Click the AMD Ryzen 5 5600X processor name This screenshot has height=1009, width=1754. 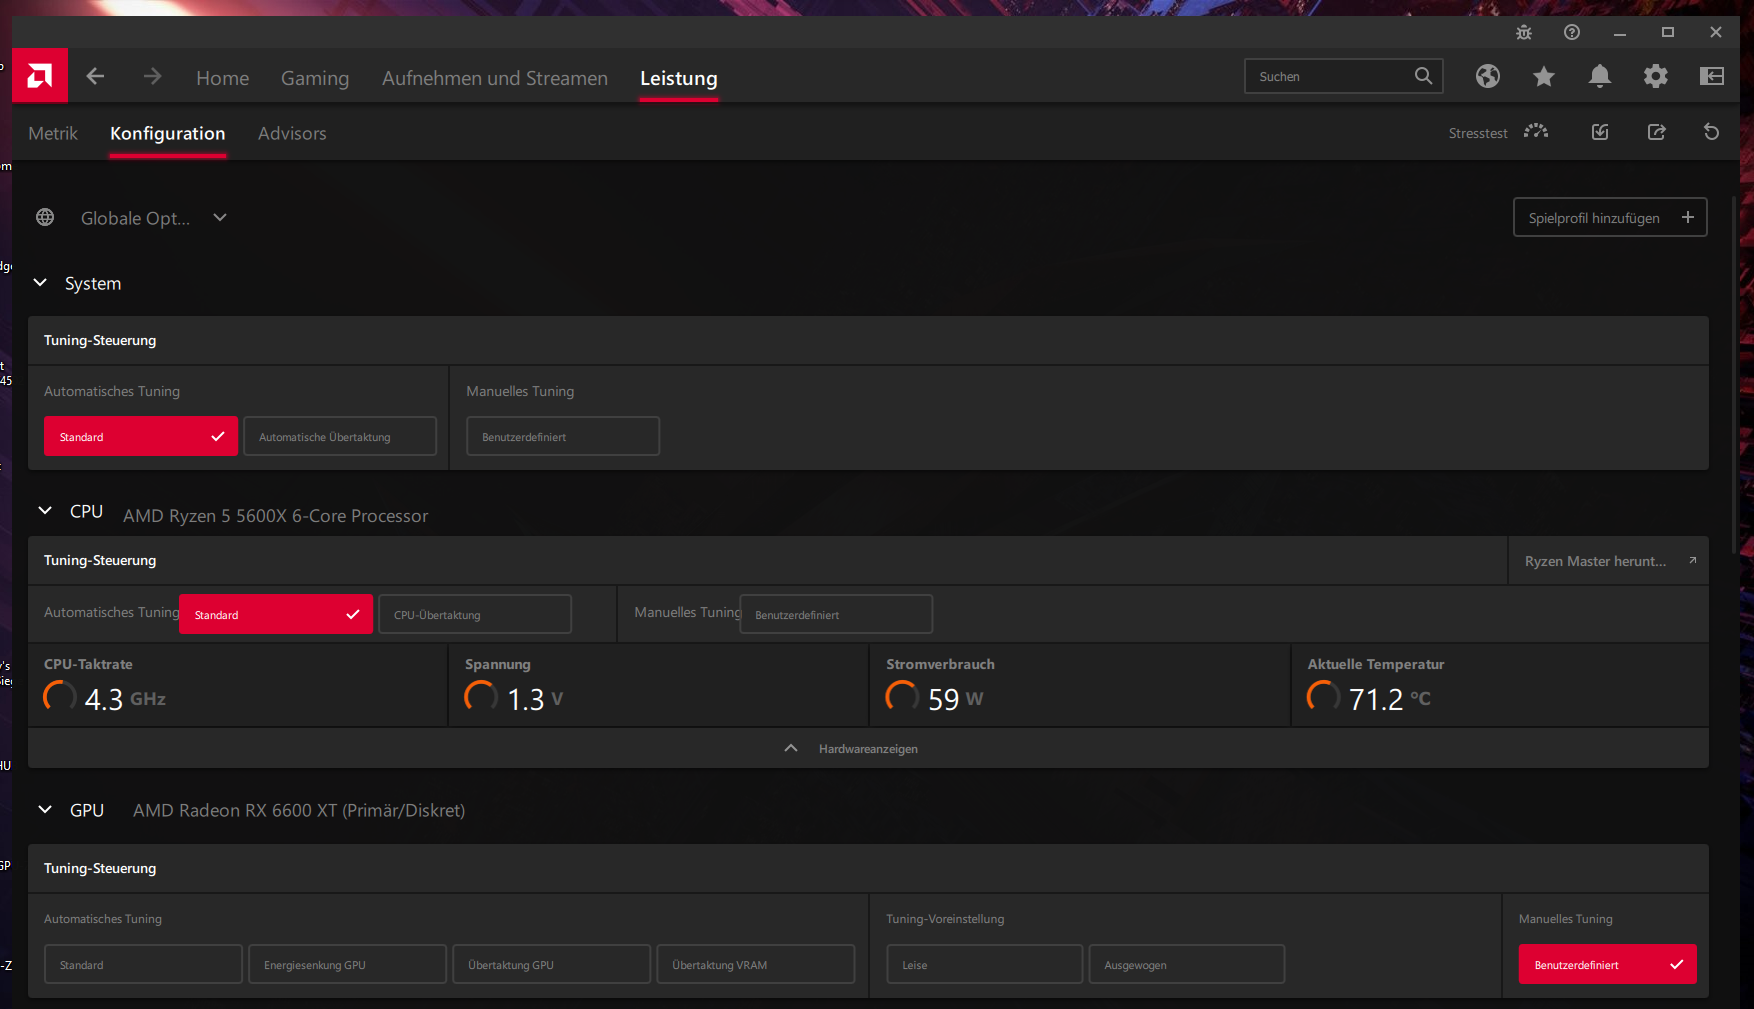pyautogui.click(x=276, y=516)
